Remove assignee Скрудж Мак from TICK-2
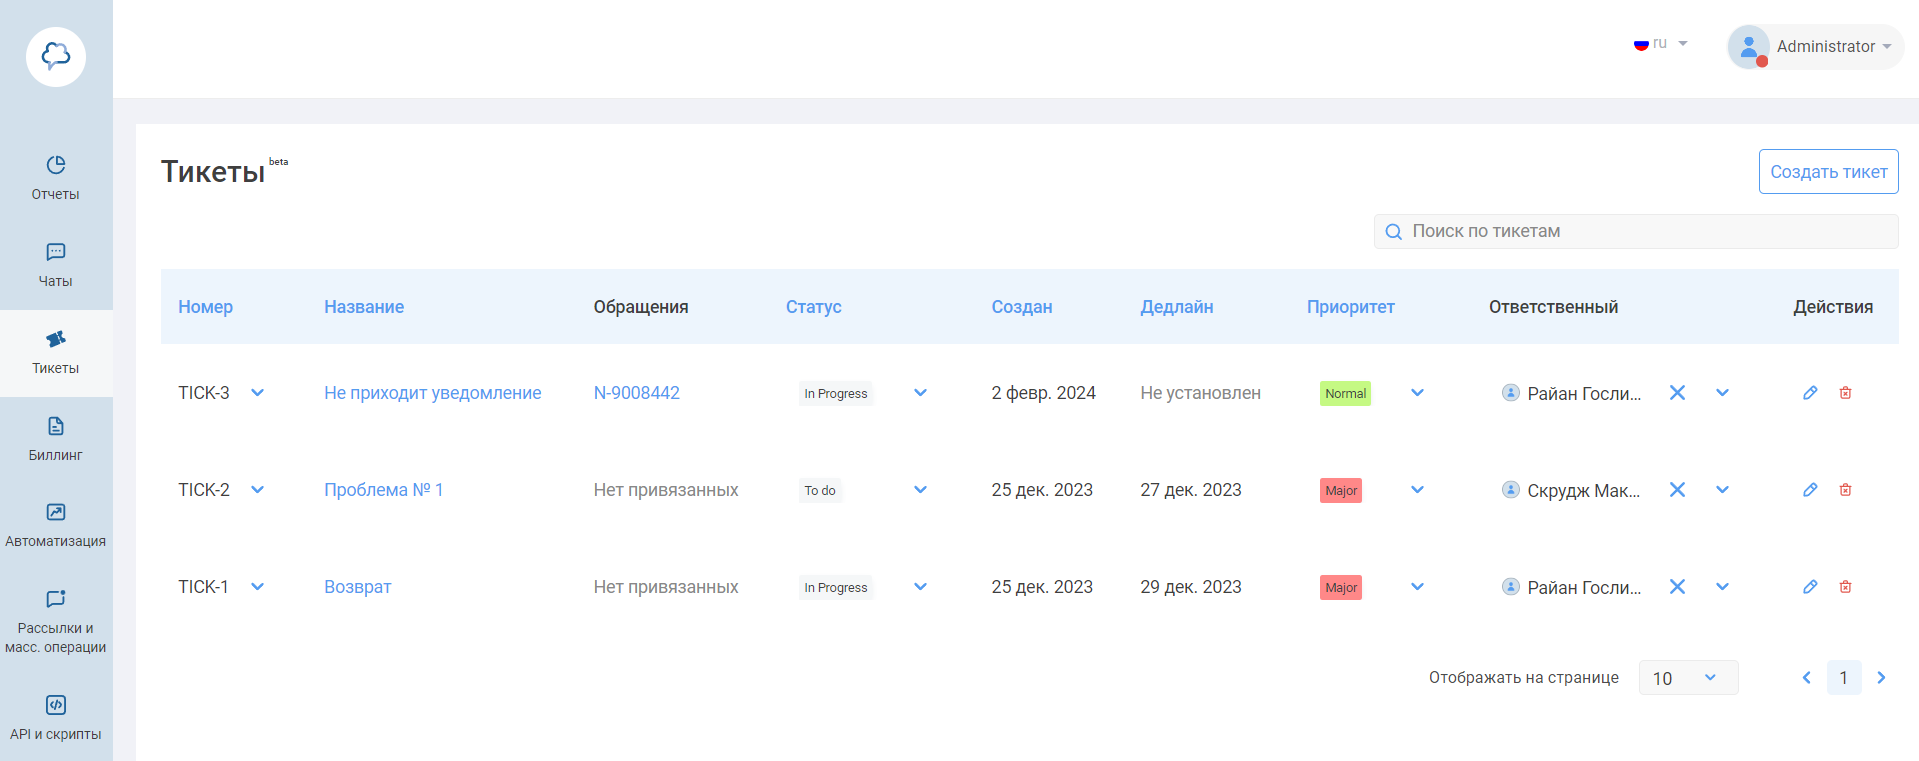This screenshot has width=1919, height=761. tap(1677, 490)
